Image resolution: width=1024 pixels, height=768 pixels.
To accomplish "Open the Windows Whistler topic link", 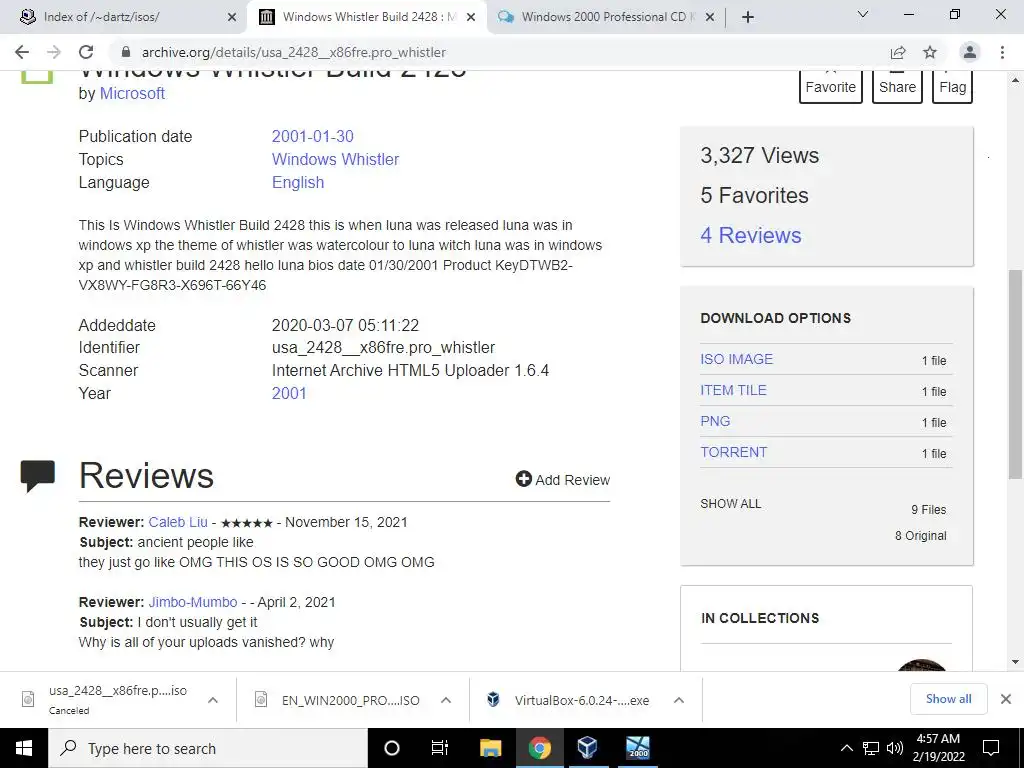I will tap(335, 159).
